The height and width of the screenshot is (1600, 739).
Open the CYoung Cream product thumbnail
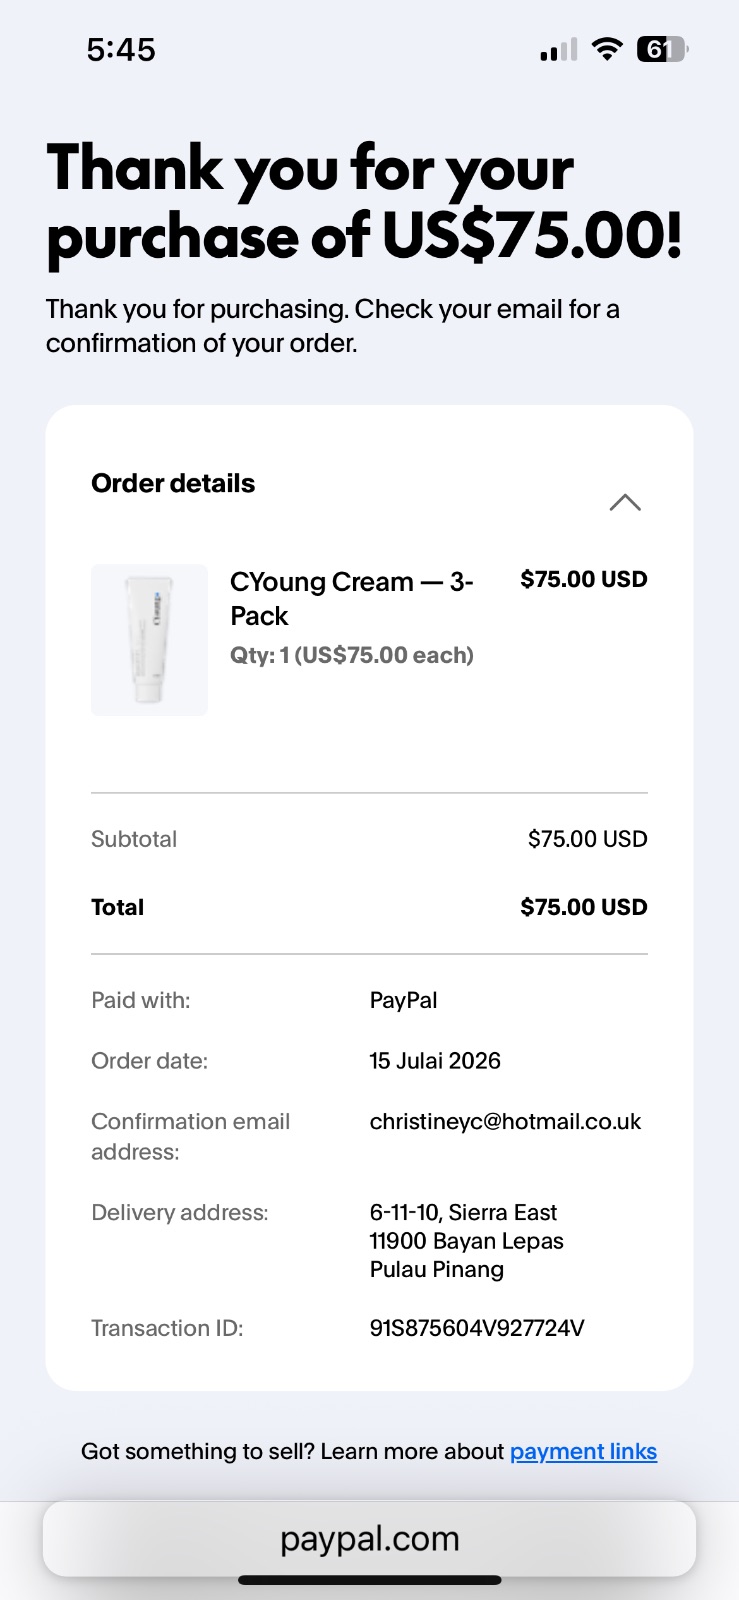point(149,640)
